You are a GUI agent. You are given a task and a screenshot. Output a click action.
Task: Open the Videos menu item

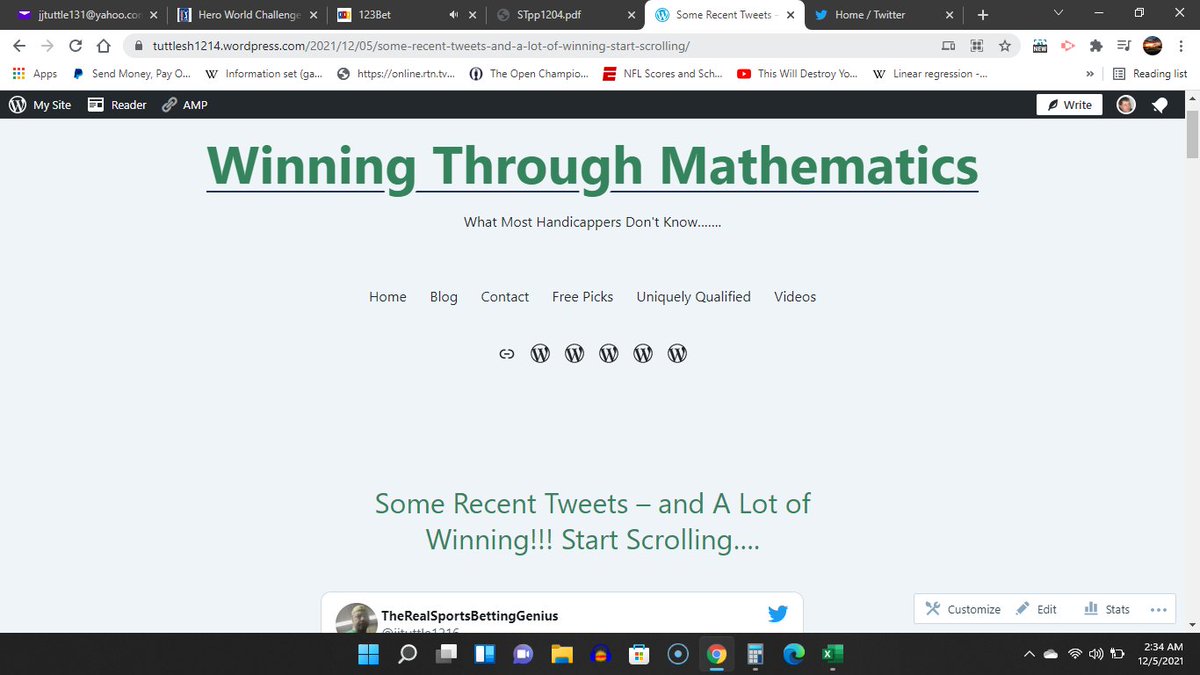[795, 297]
